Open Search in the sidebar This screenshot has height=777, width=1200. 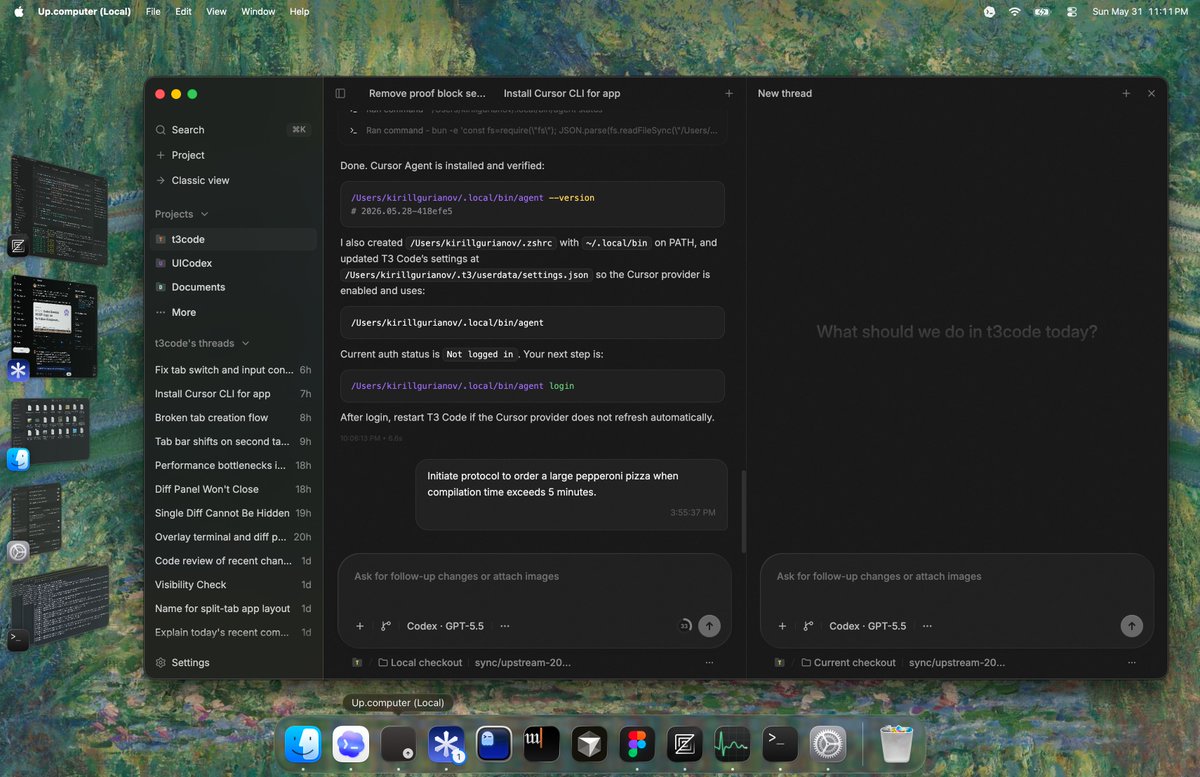point(232,130)
